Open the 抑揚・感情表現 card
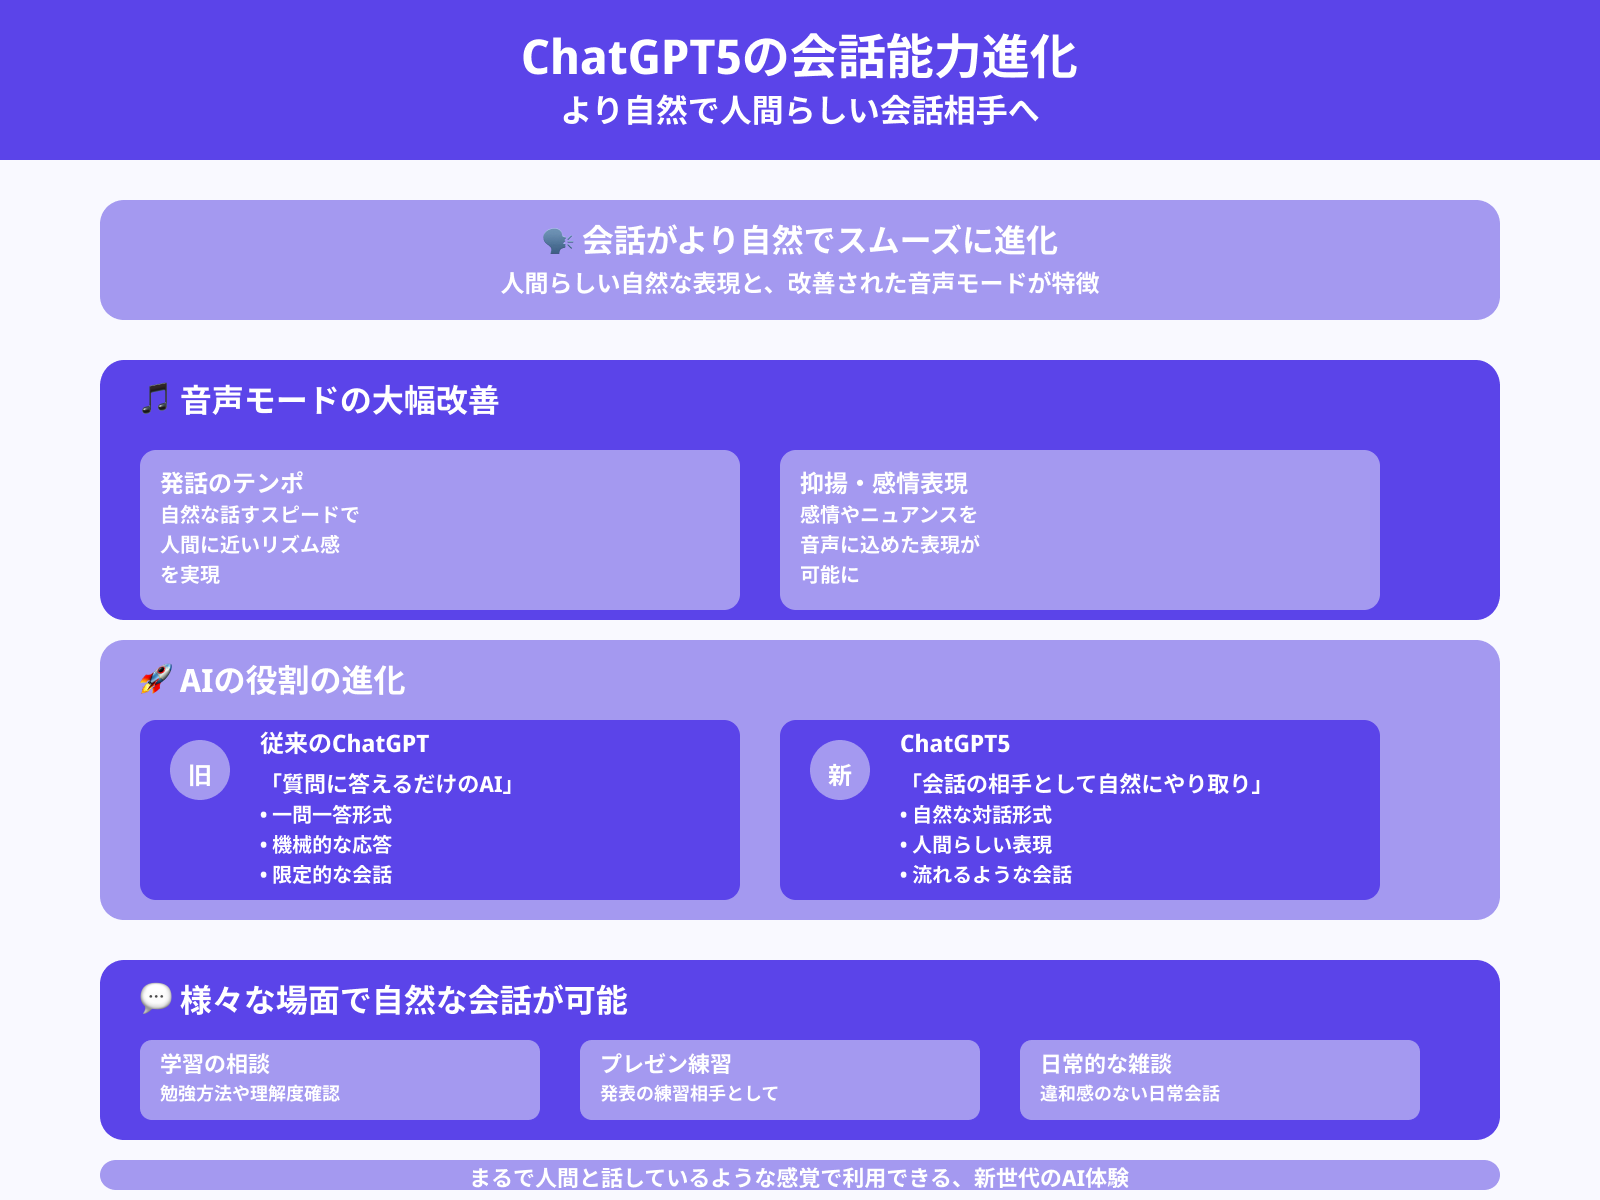 point(1080,530)
